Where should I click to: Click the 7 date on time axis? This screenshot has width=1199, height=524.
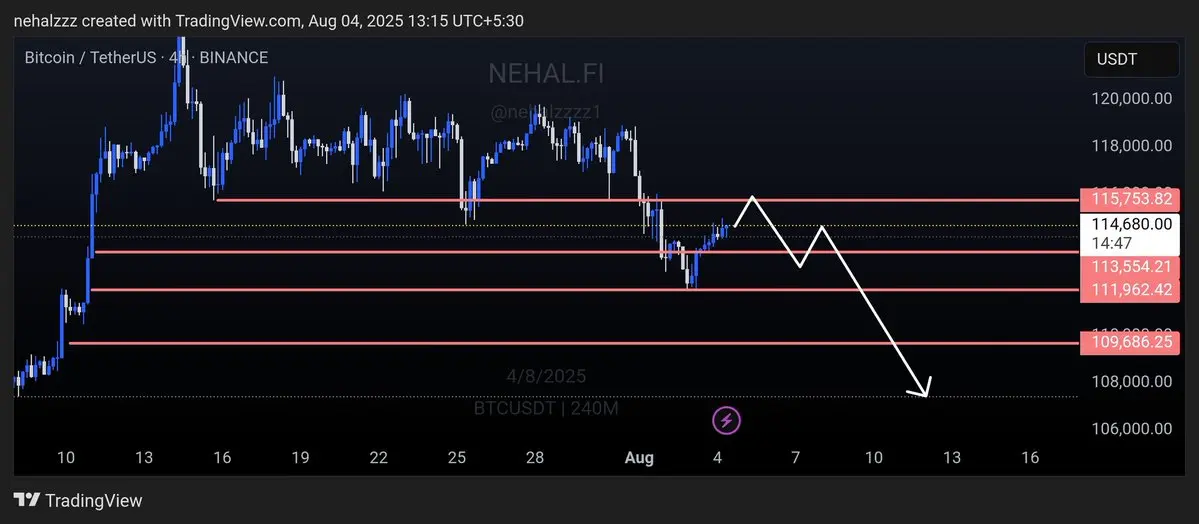(795, 457)
